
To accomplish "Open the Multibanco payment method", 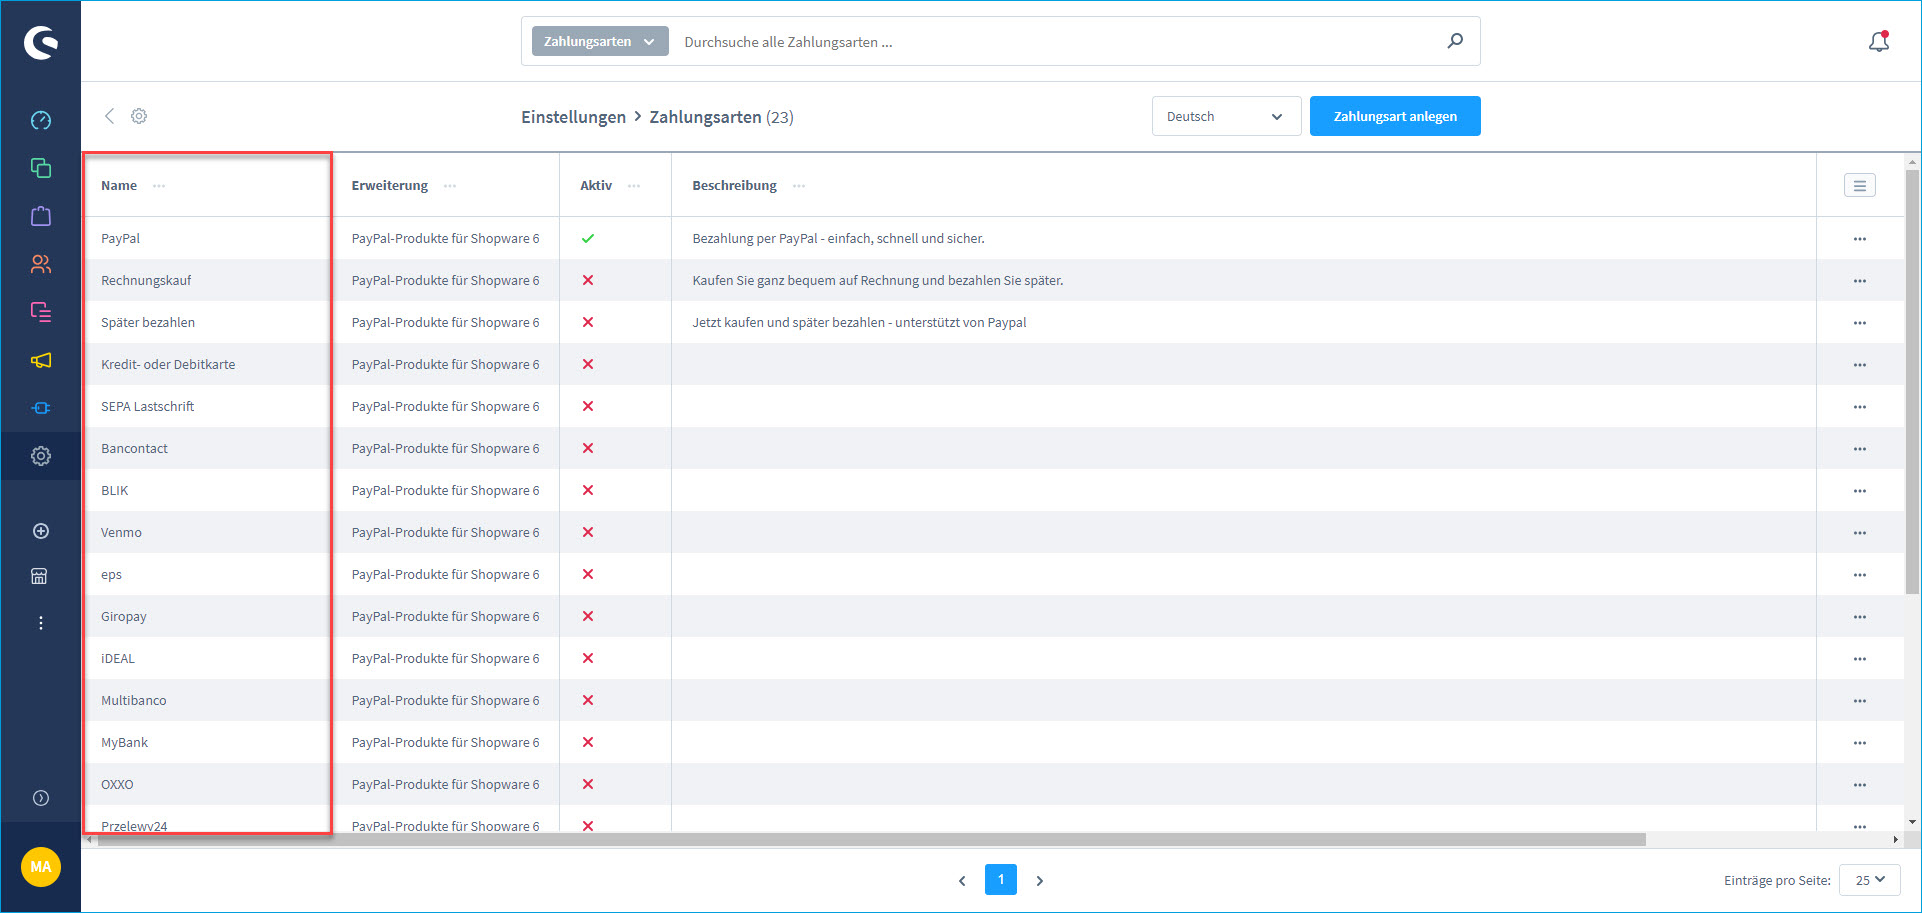I will 134,700.
